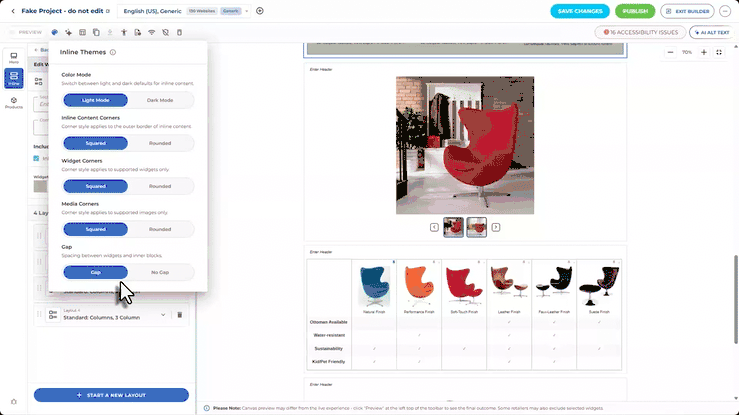
Task: Click the AI sparkle icon in toolbar
Action: pos(68,33)
